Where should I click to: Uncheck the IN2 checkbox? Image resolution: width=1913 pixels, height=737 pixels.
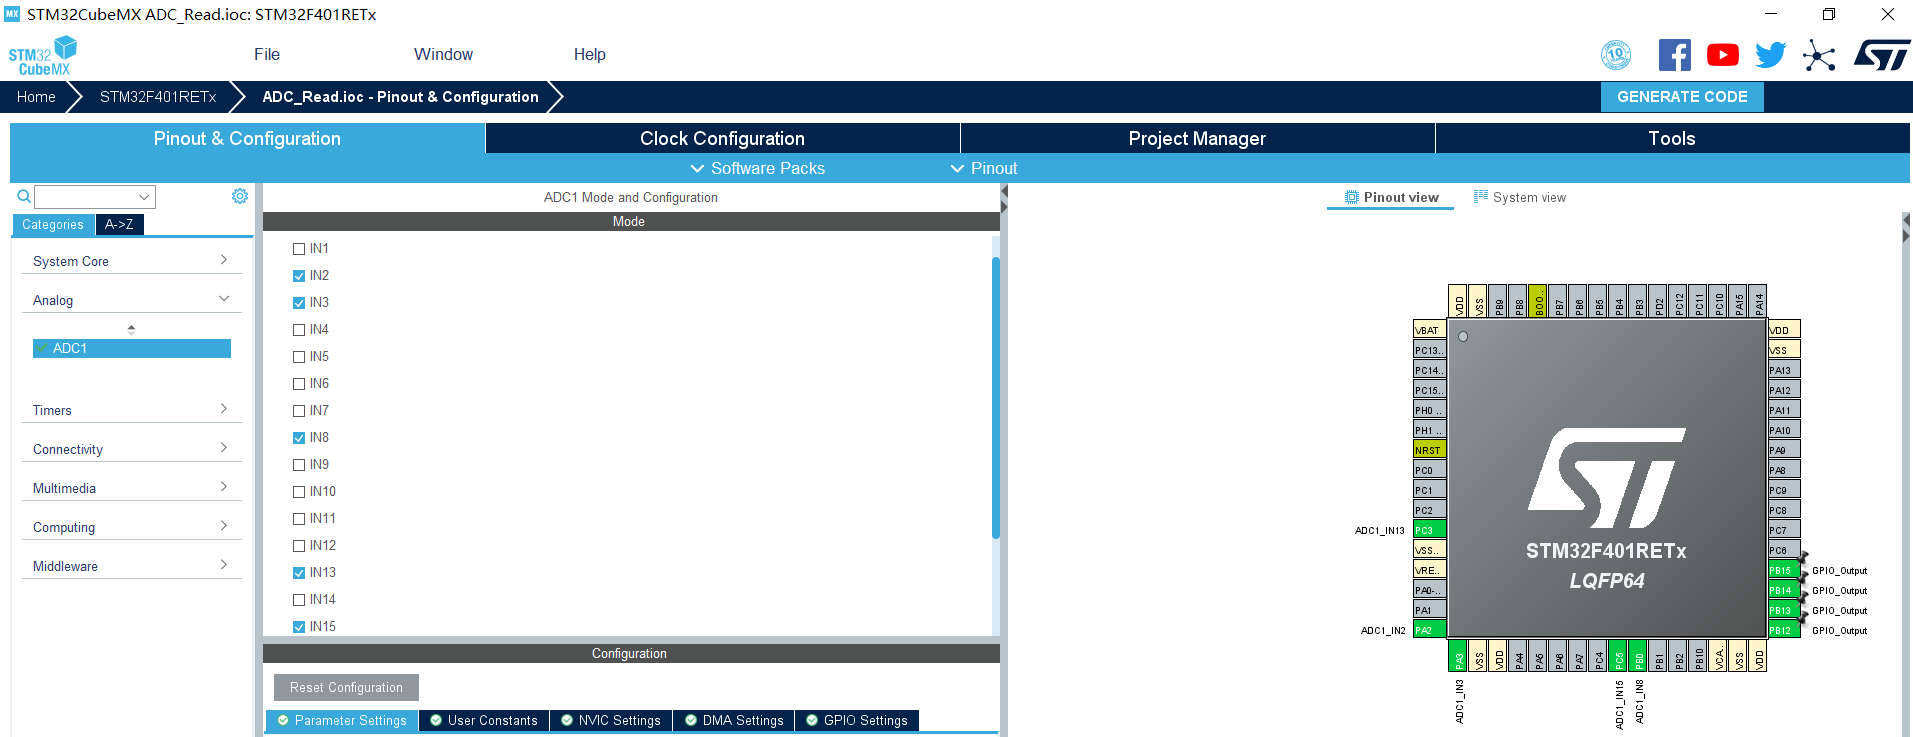[299, 276]
